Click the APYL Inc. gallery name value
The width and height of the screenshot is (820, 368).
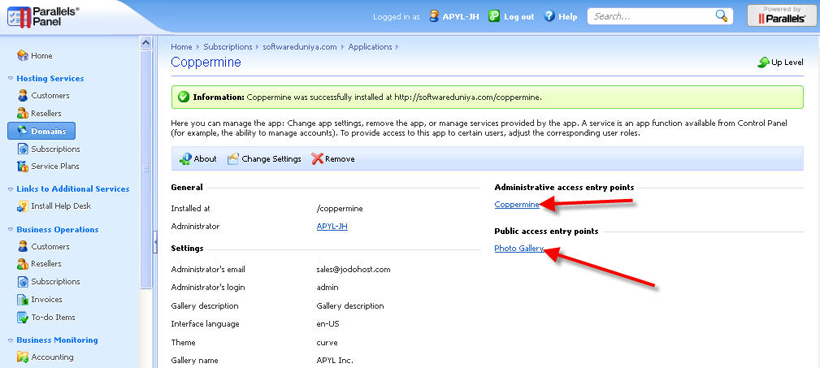pyautogui.click(x=335, y=361)
